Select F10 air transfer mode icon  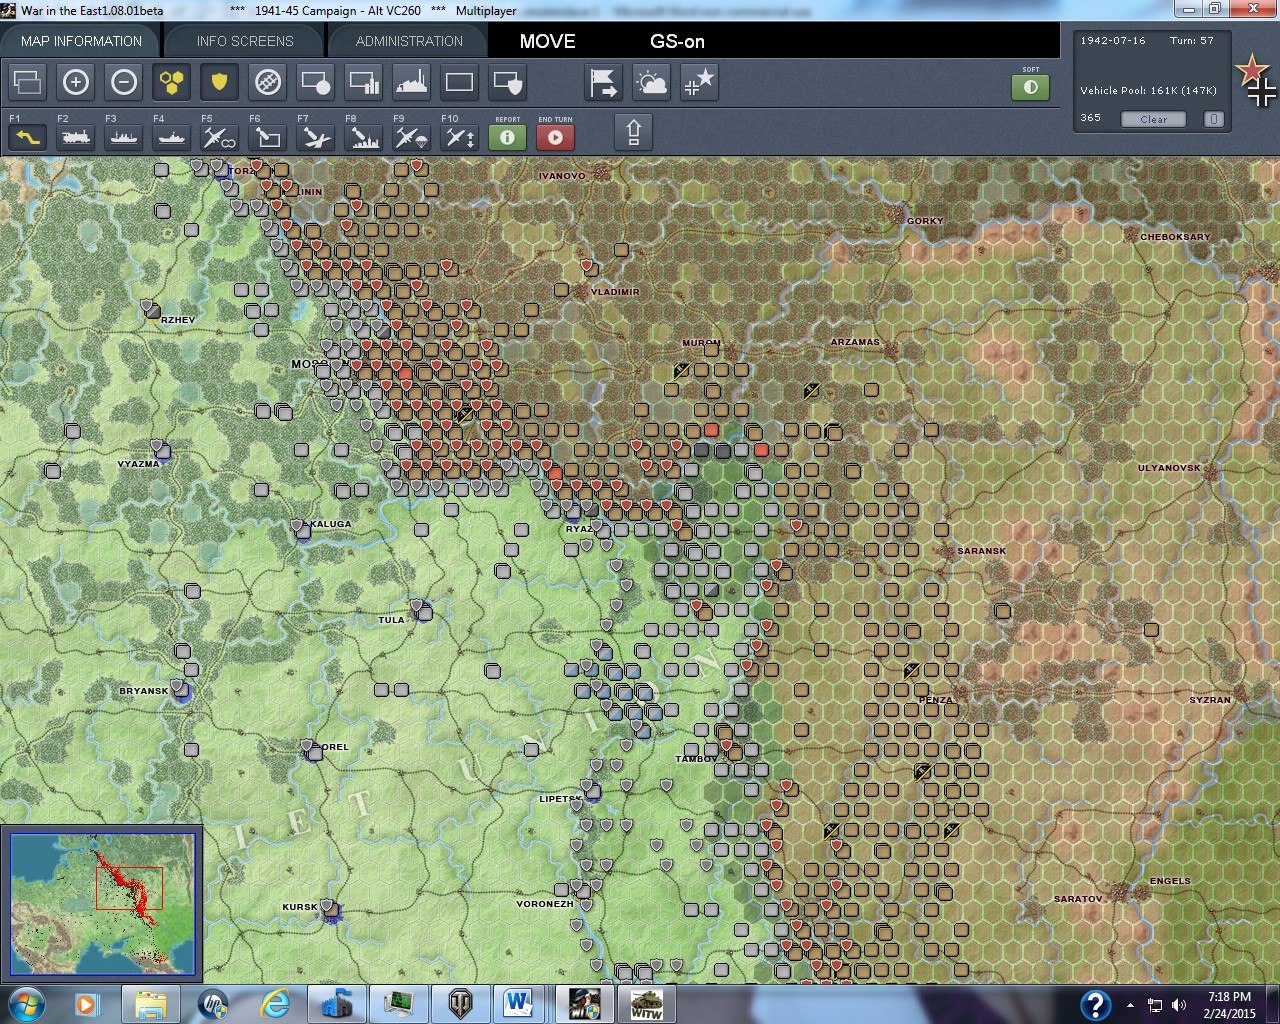point(460,136)
